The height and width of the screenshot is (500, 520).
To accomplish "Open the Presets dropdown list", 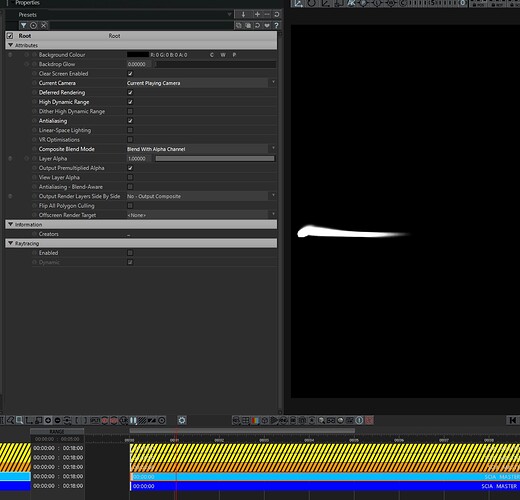I will coord(229,14).
